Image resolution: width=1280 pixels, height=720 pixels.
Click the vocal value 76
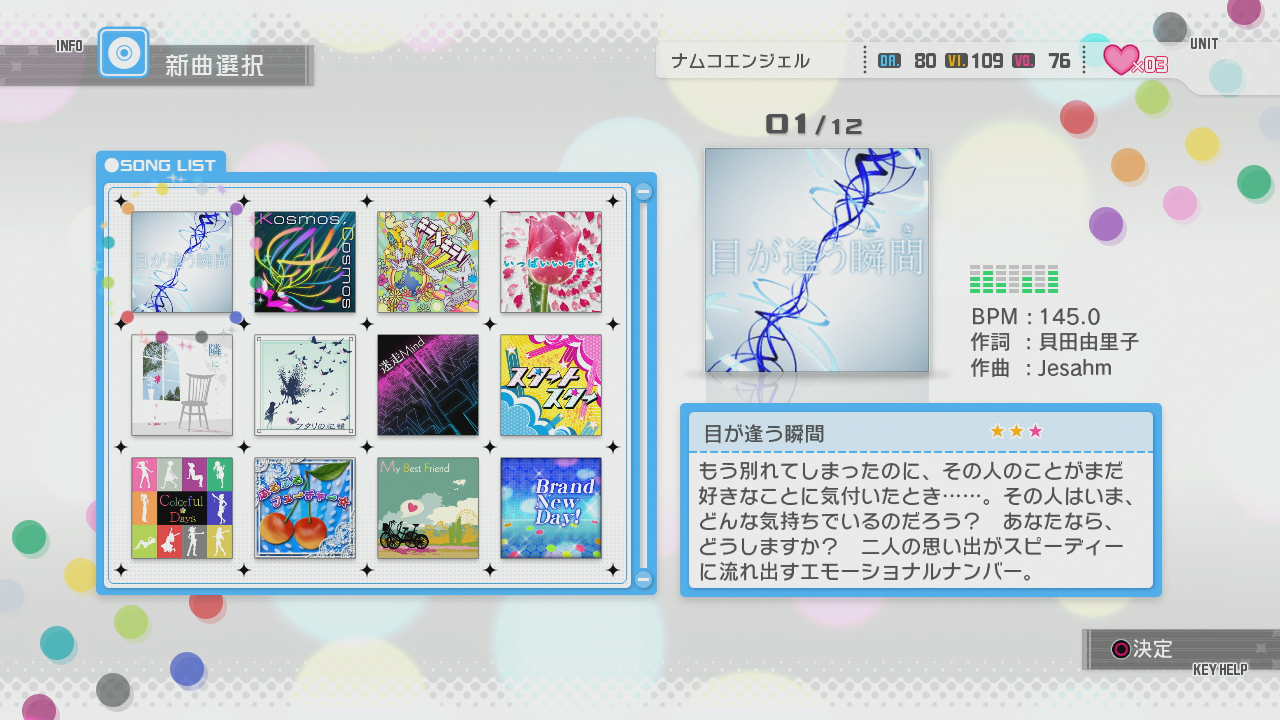pyautogui.click(x=1059, y=61)
